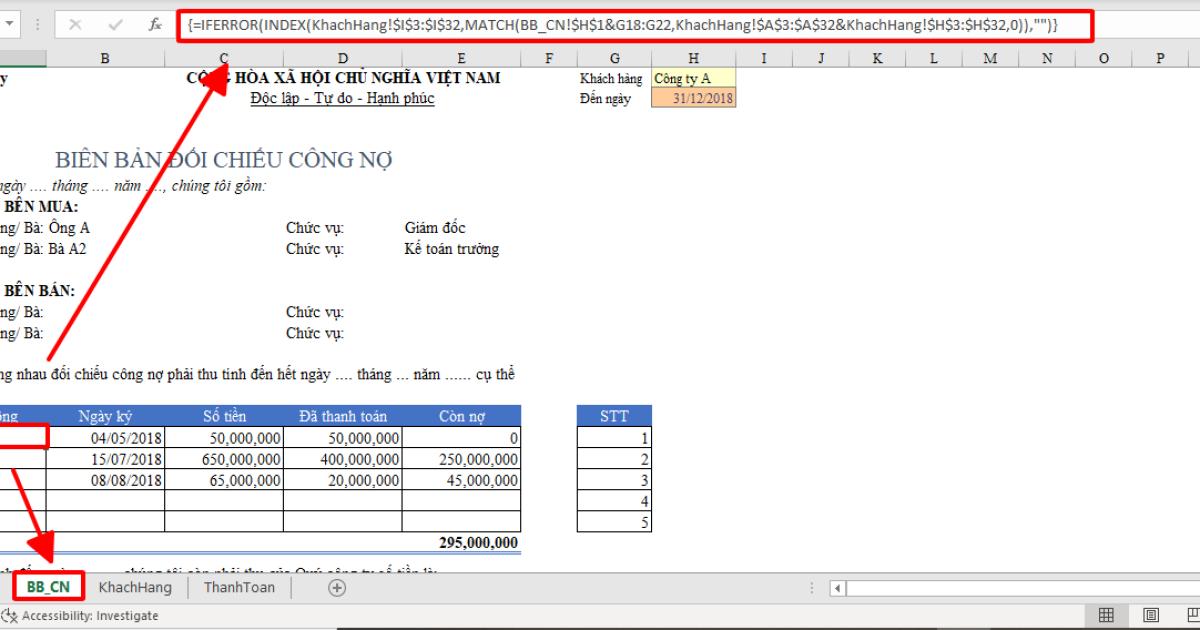The width and height of the screenshot is (1200, 630).
Task: Open the Name Box dropdown arrow
Action: [x=9, y=24]
